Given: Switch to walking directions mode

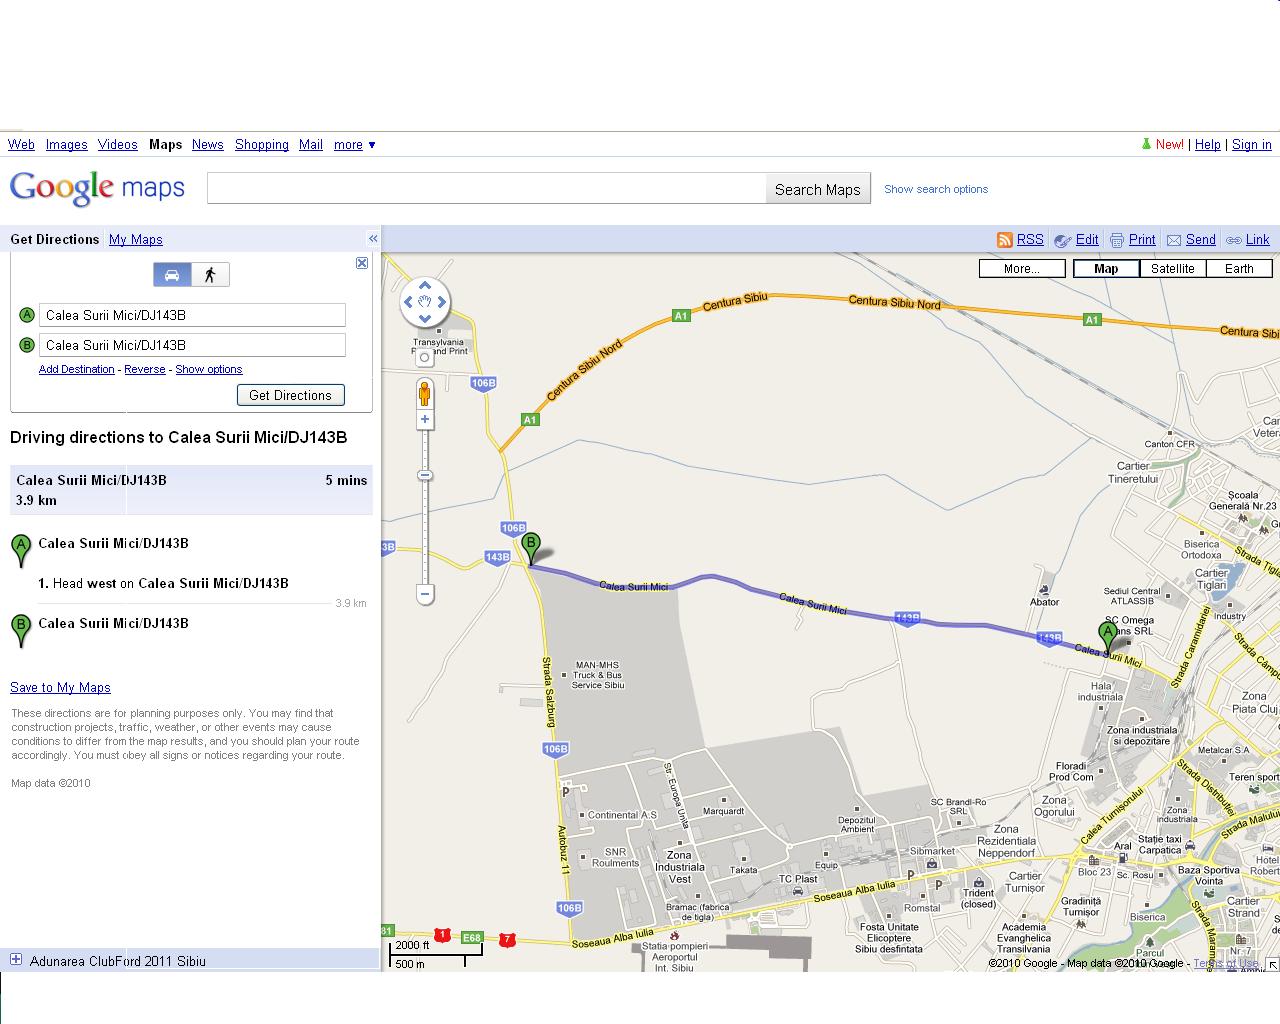Looking at the screenshot, I should pos(210,275).
